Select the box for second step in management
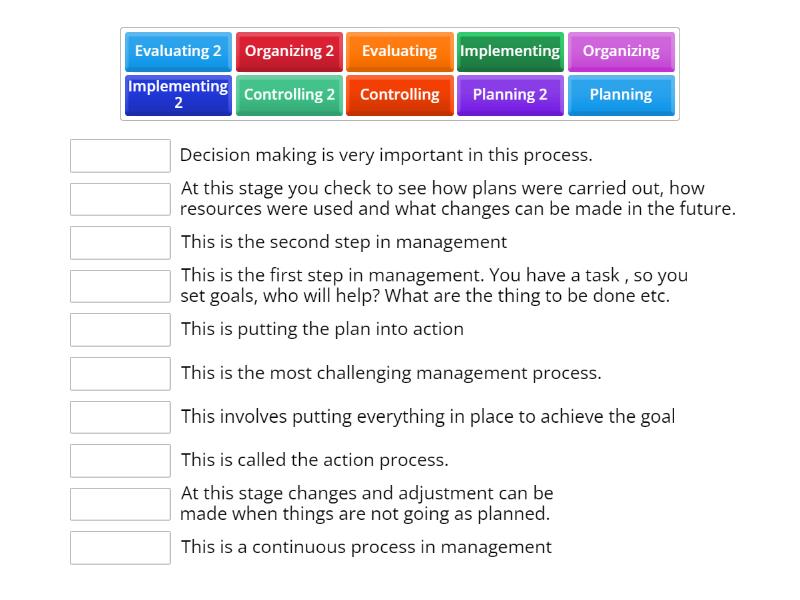Viewport: 800px width, 600px height. click(x=120, y=242)
